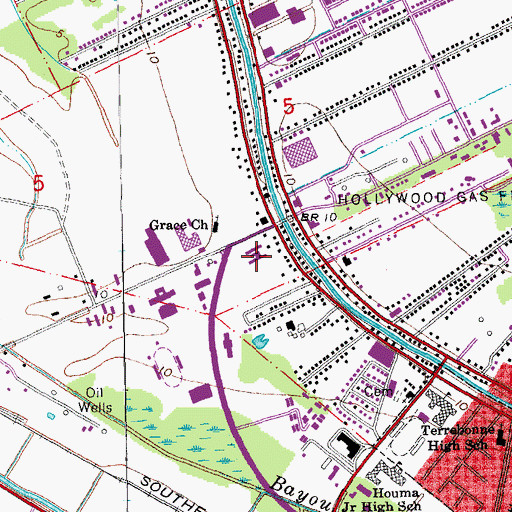Click the black school building near Houma Jr High

[348, 445]
